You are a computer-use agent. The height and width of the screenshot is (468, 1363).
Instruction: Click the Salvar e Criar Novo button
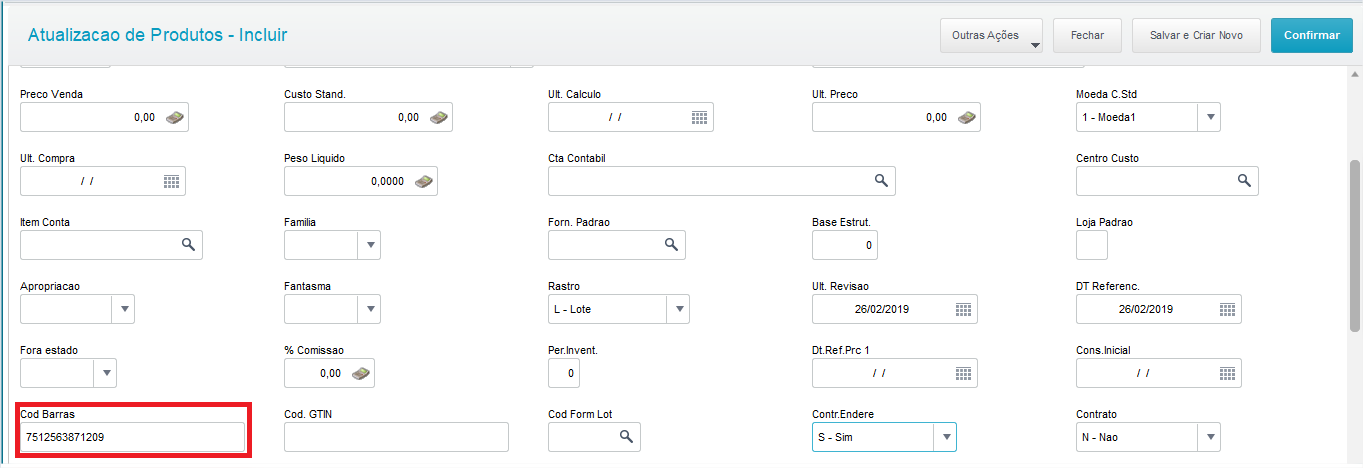[x=1196, y=35]
